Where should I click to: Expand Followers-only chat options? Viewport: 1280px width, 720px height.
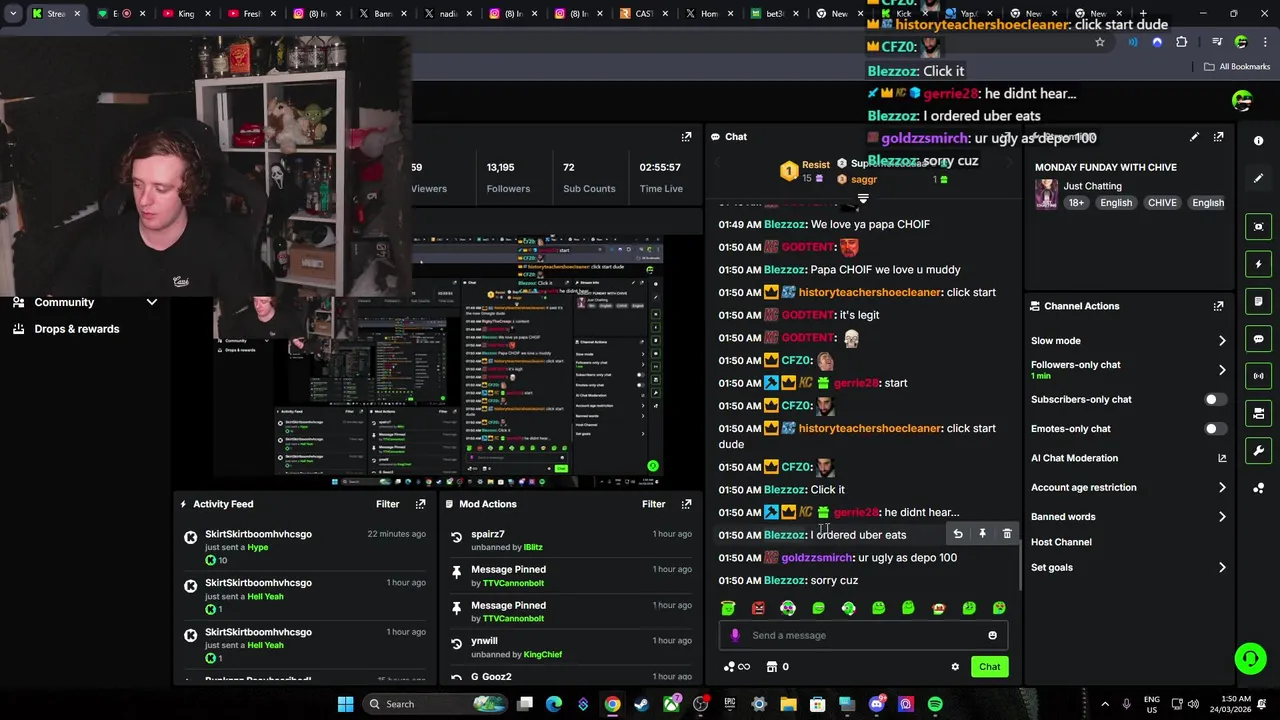point(1222,370)
